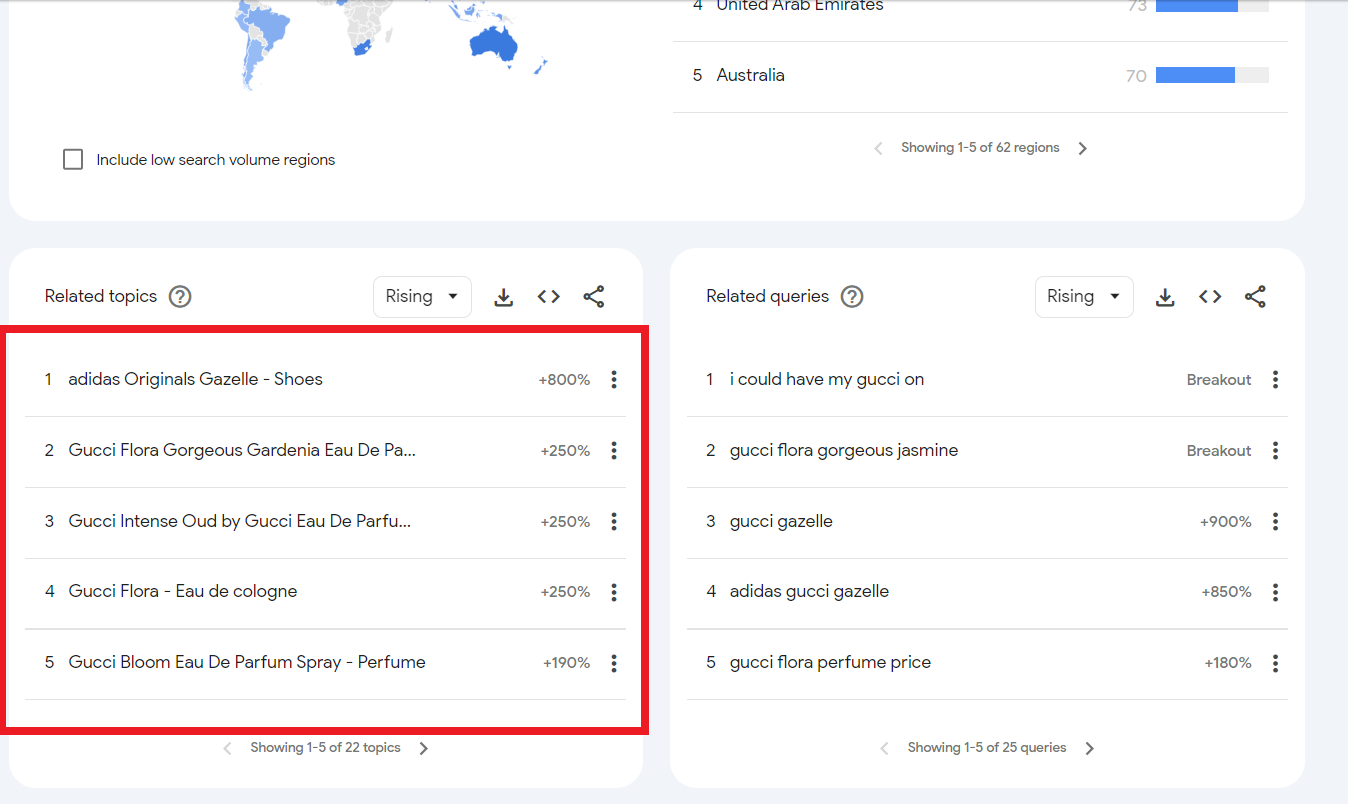Open more options for Gucci Flora Eau de cologne

point(614,592)
